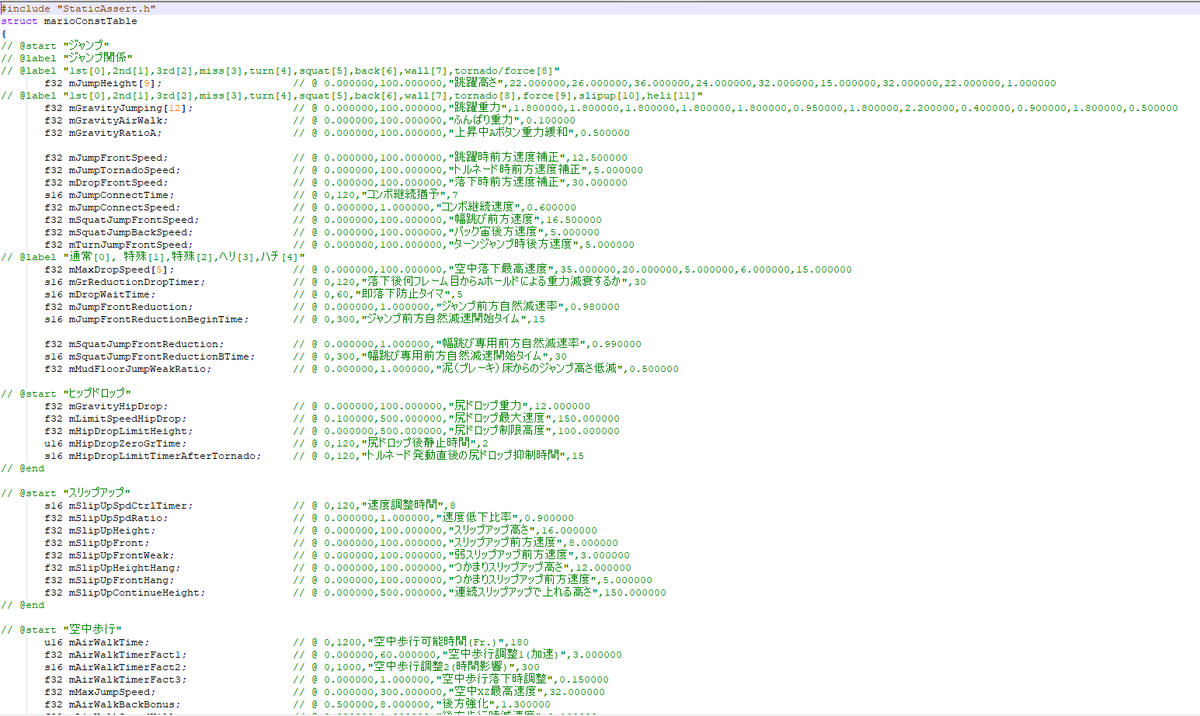This screenshot has height=716, width=1200.
Task: Click the // @label "ジャンプ関係" comment
Action: 67,58
